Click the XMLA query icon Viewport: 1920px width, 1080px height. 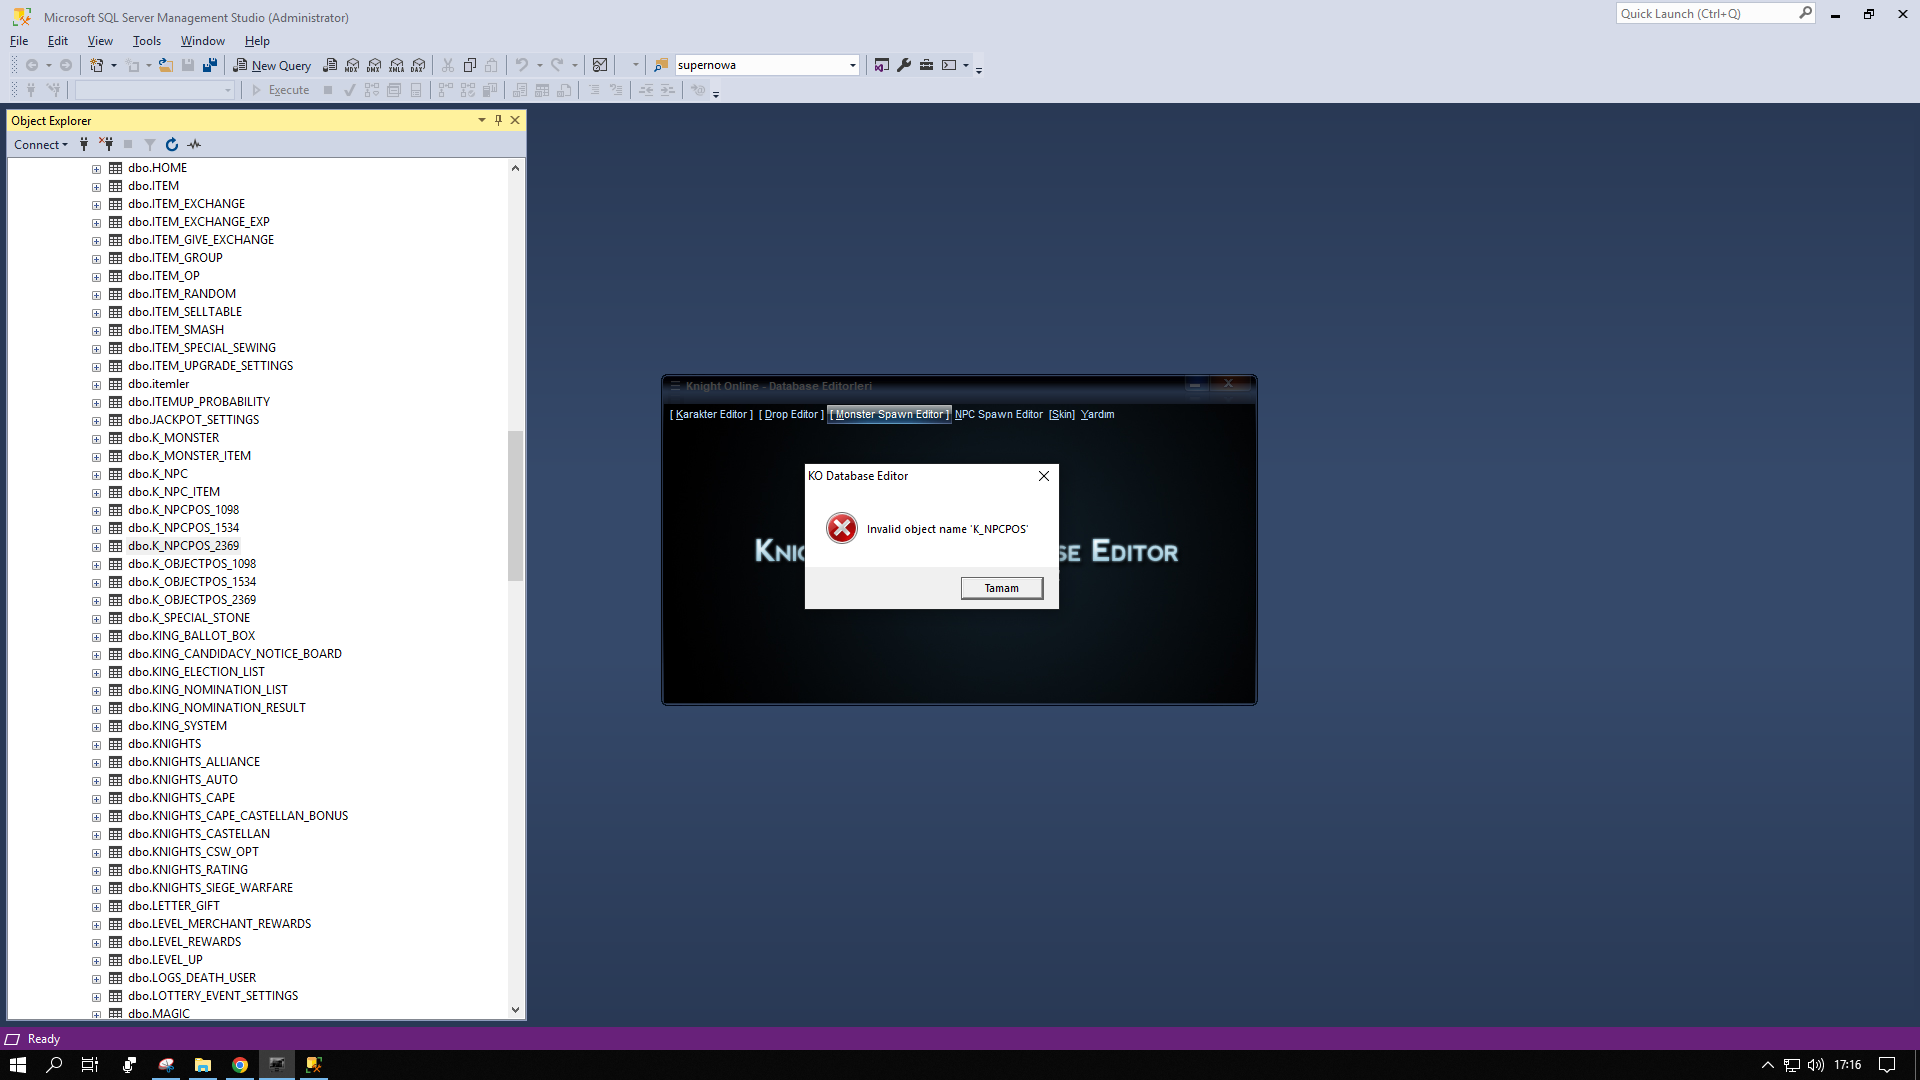396,65
